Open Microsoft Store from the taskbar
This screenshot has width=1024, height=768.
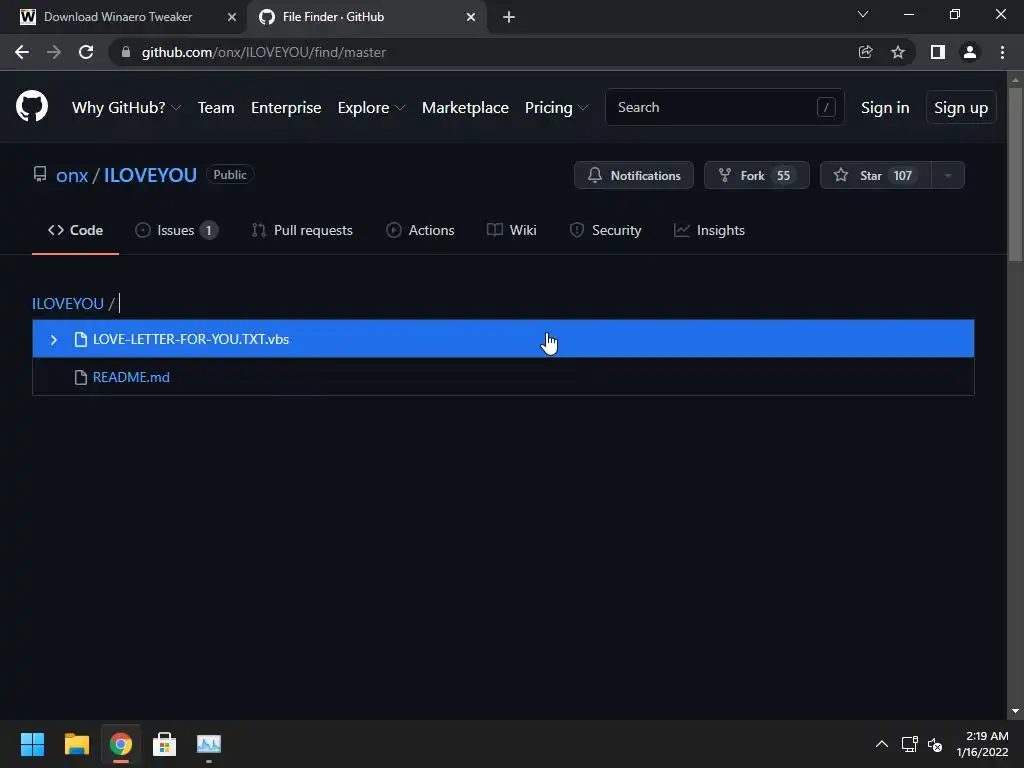[165, 744]
